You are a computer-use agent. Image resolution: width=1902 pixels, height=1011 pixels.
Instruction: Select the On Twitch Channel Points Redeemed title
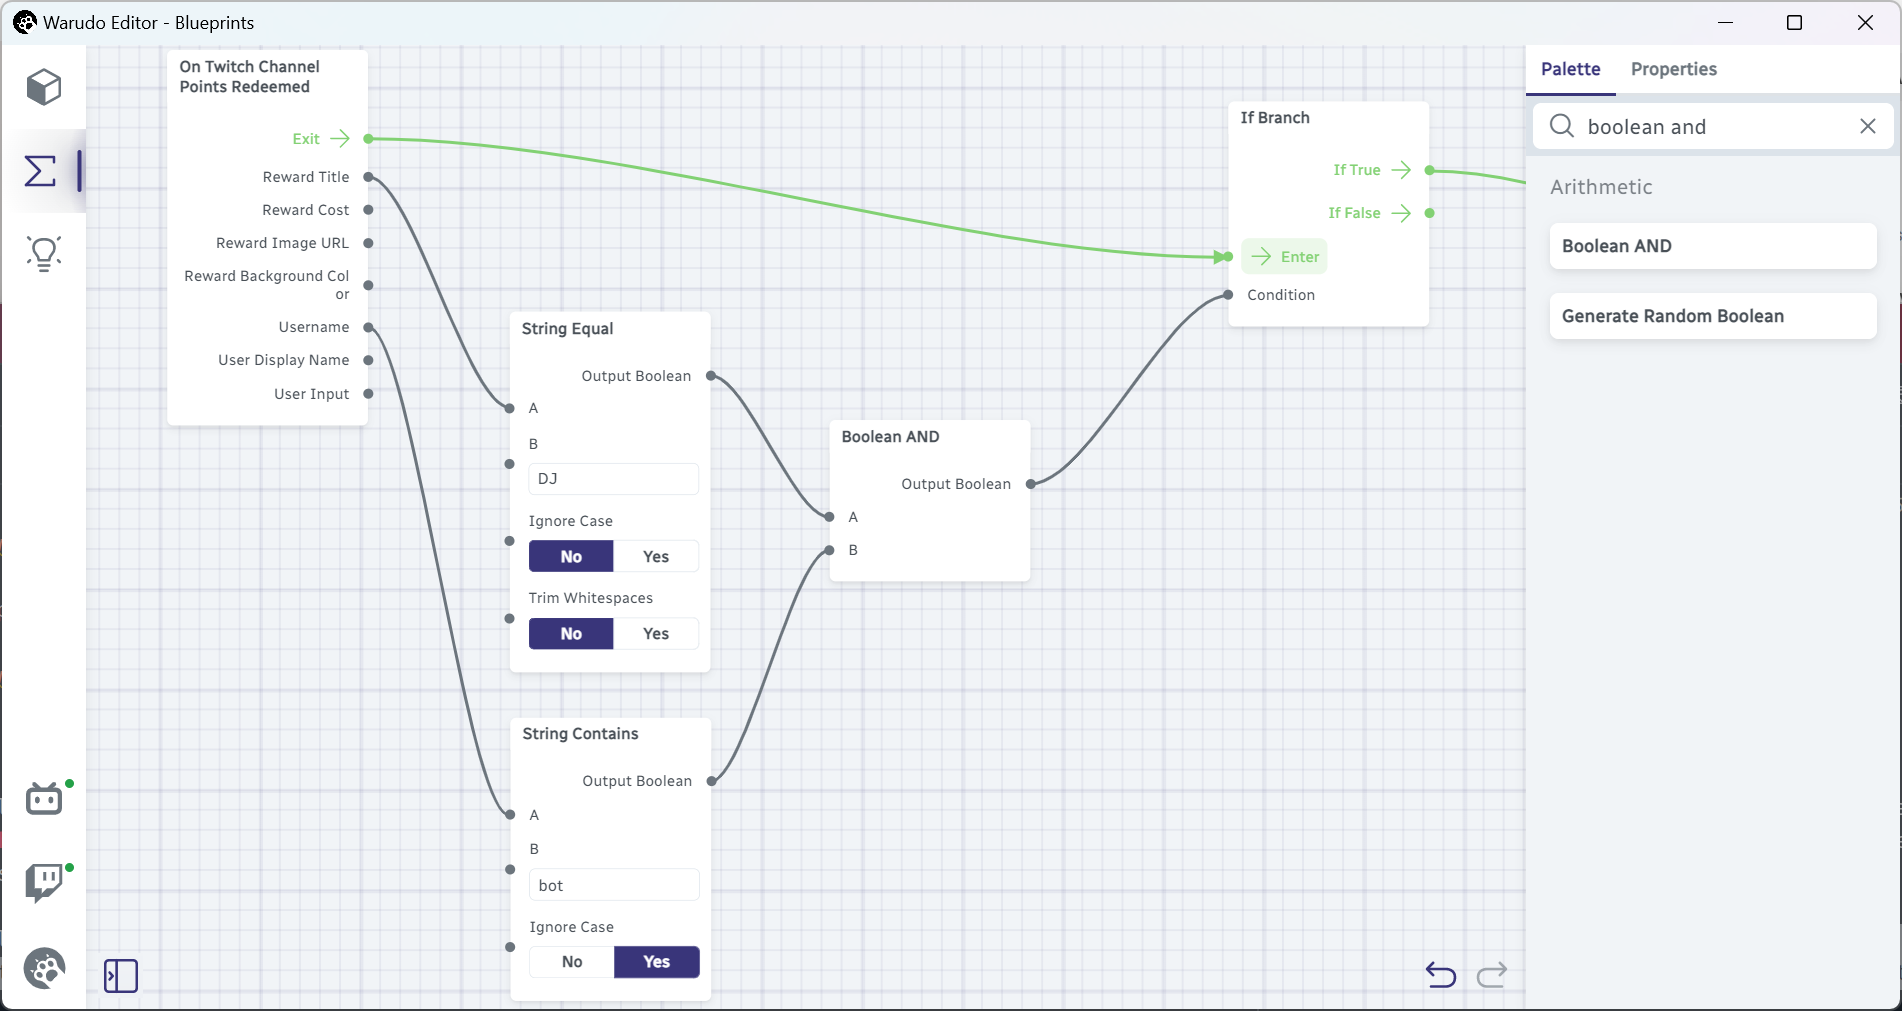249,77
